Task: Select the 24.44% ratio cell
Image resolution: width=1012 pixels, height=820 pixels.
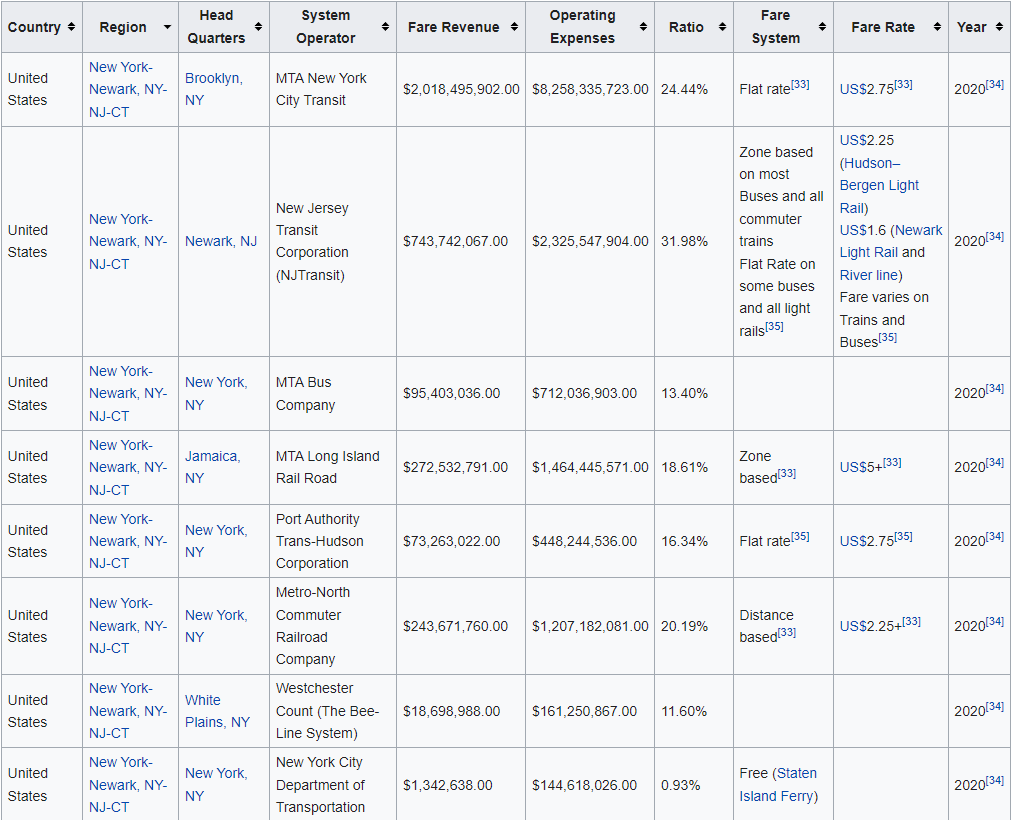Action: click(694, 89)
